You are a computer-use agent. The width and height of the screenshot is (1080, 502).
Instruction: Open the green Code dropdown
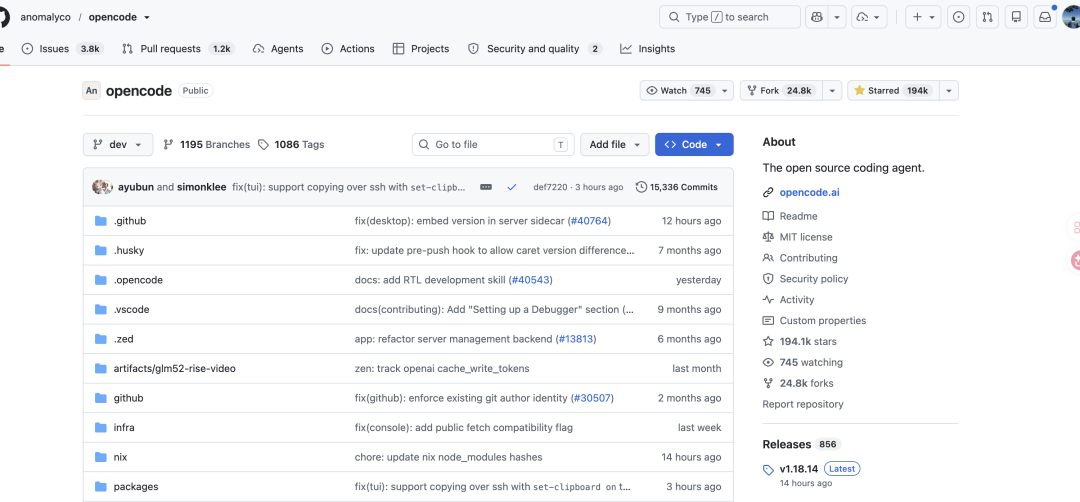(694, 145)
